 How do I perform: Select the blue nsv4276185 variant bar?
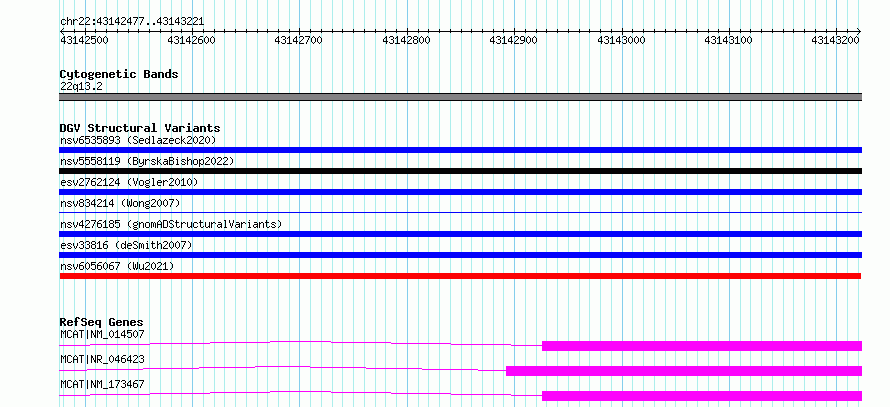click(460, 234)
